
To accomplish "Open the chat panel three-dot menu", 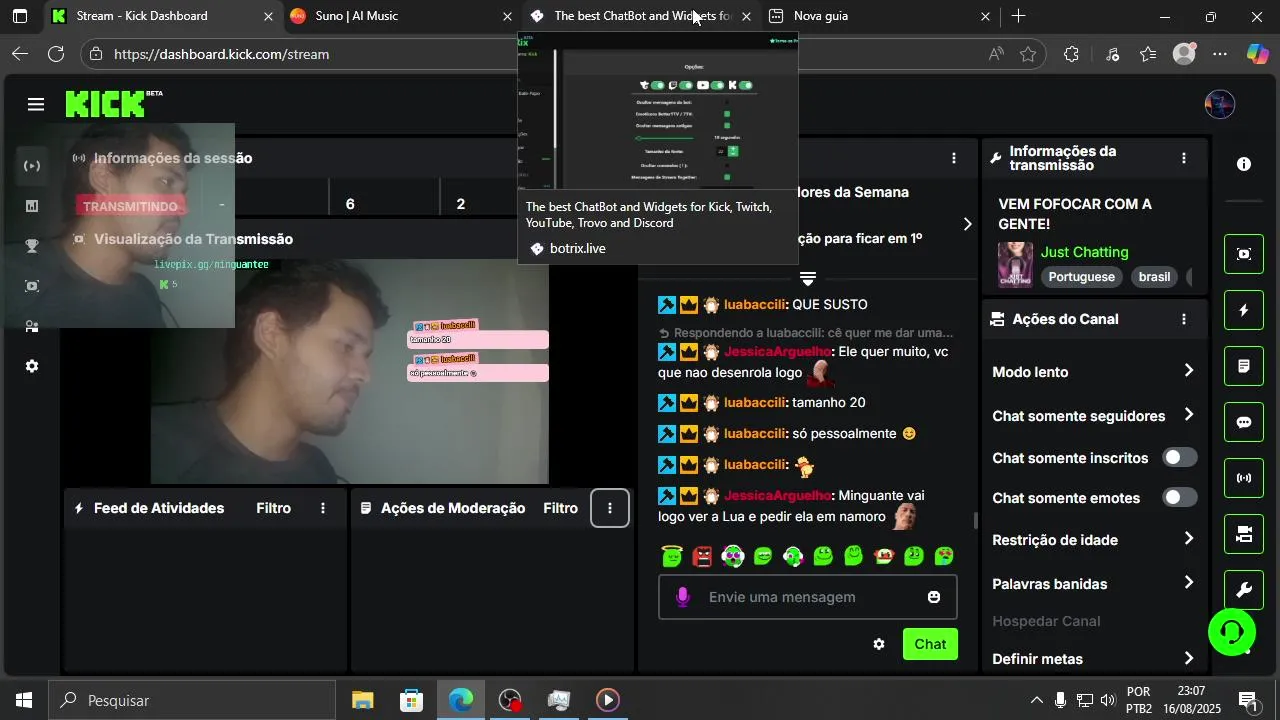I will [x=954, y=158].
